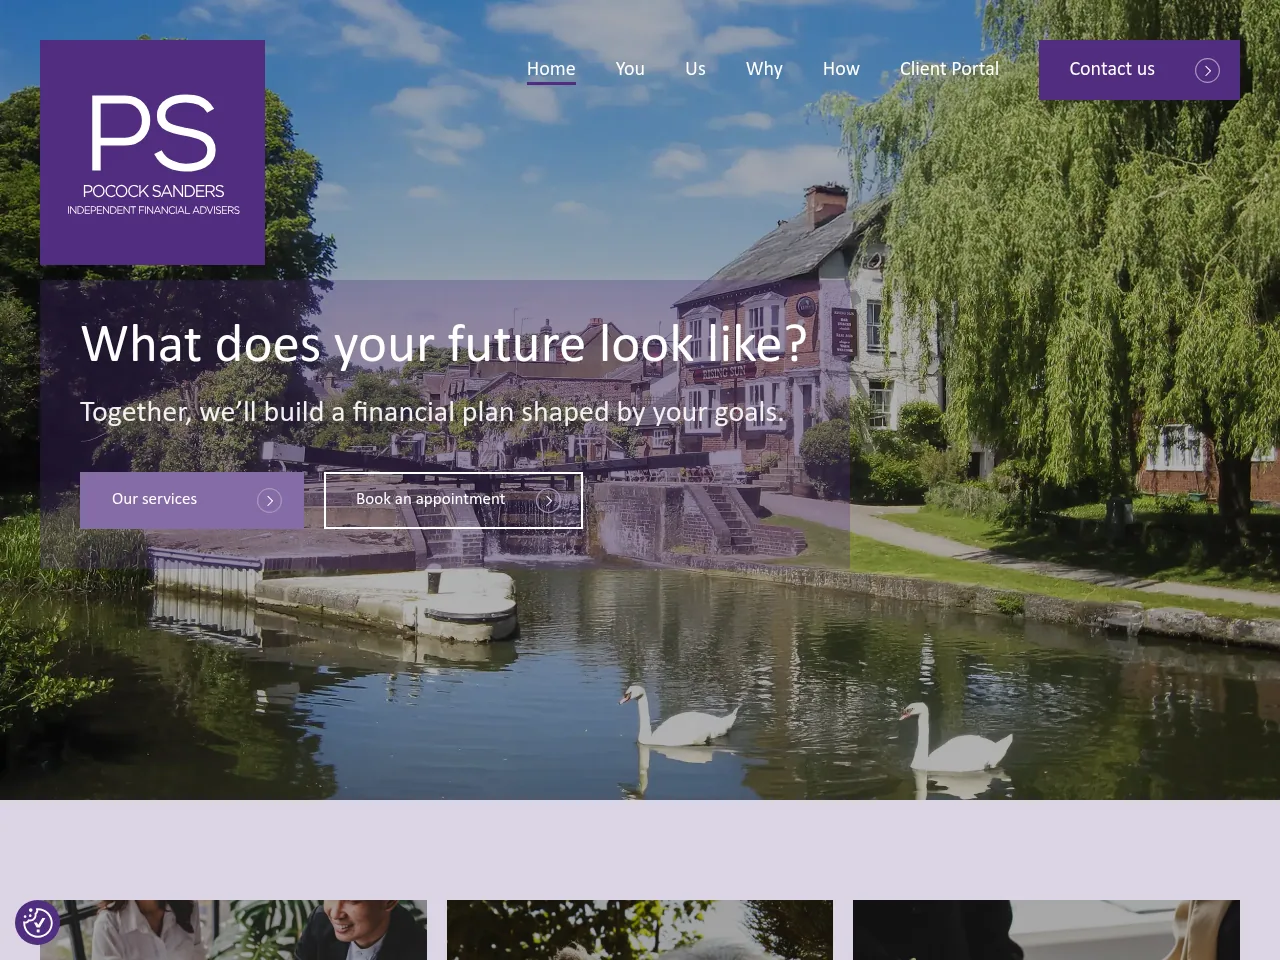Open the middle card thumbnail image
This screenshot has width=1280, height=960.
click(640, 930)
